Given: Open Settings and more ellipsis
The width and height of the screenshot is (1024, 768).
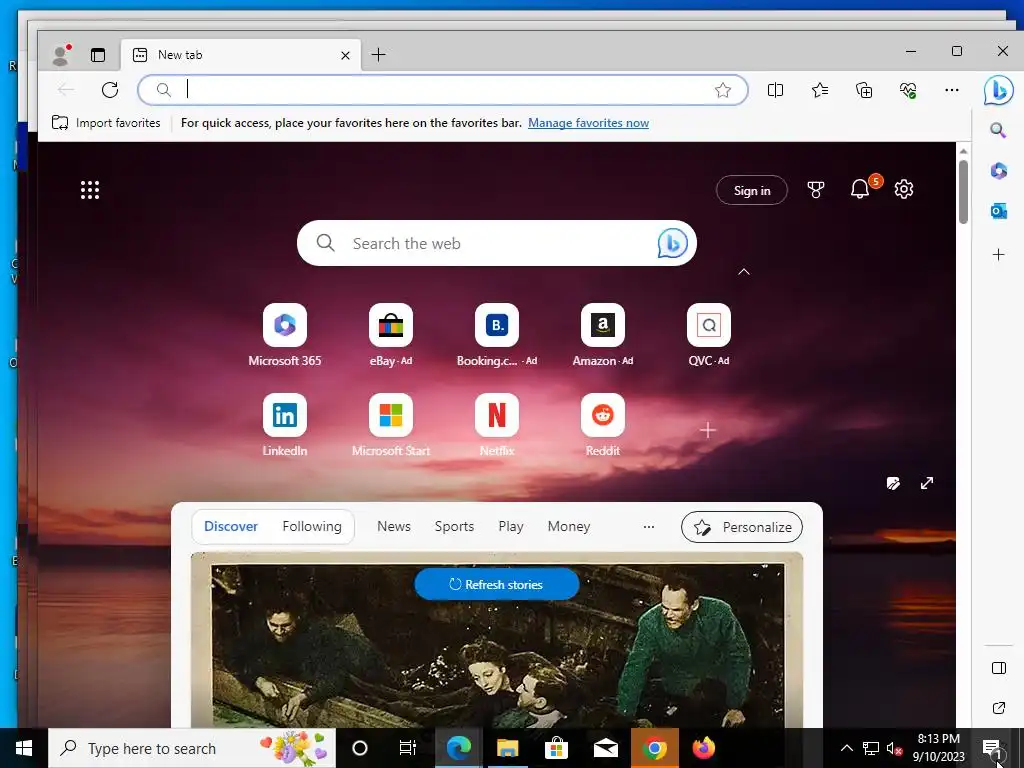Looking at the screenshot, I should (x=952, y=90).
